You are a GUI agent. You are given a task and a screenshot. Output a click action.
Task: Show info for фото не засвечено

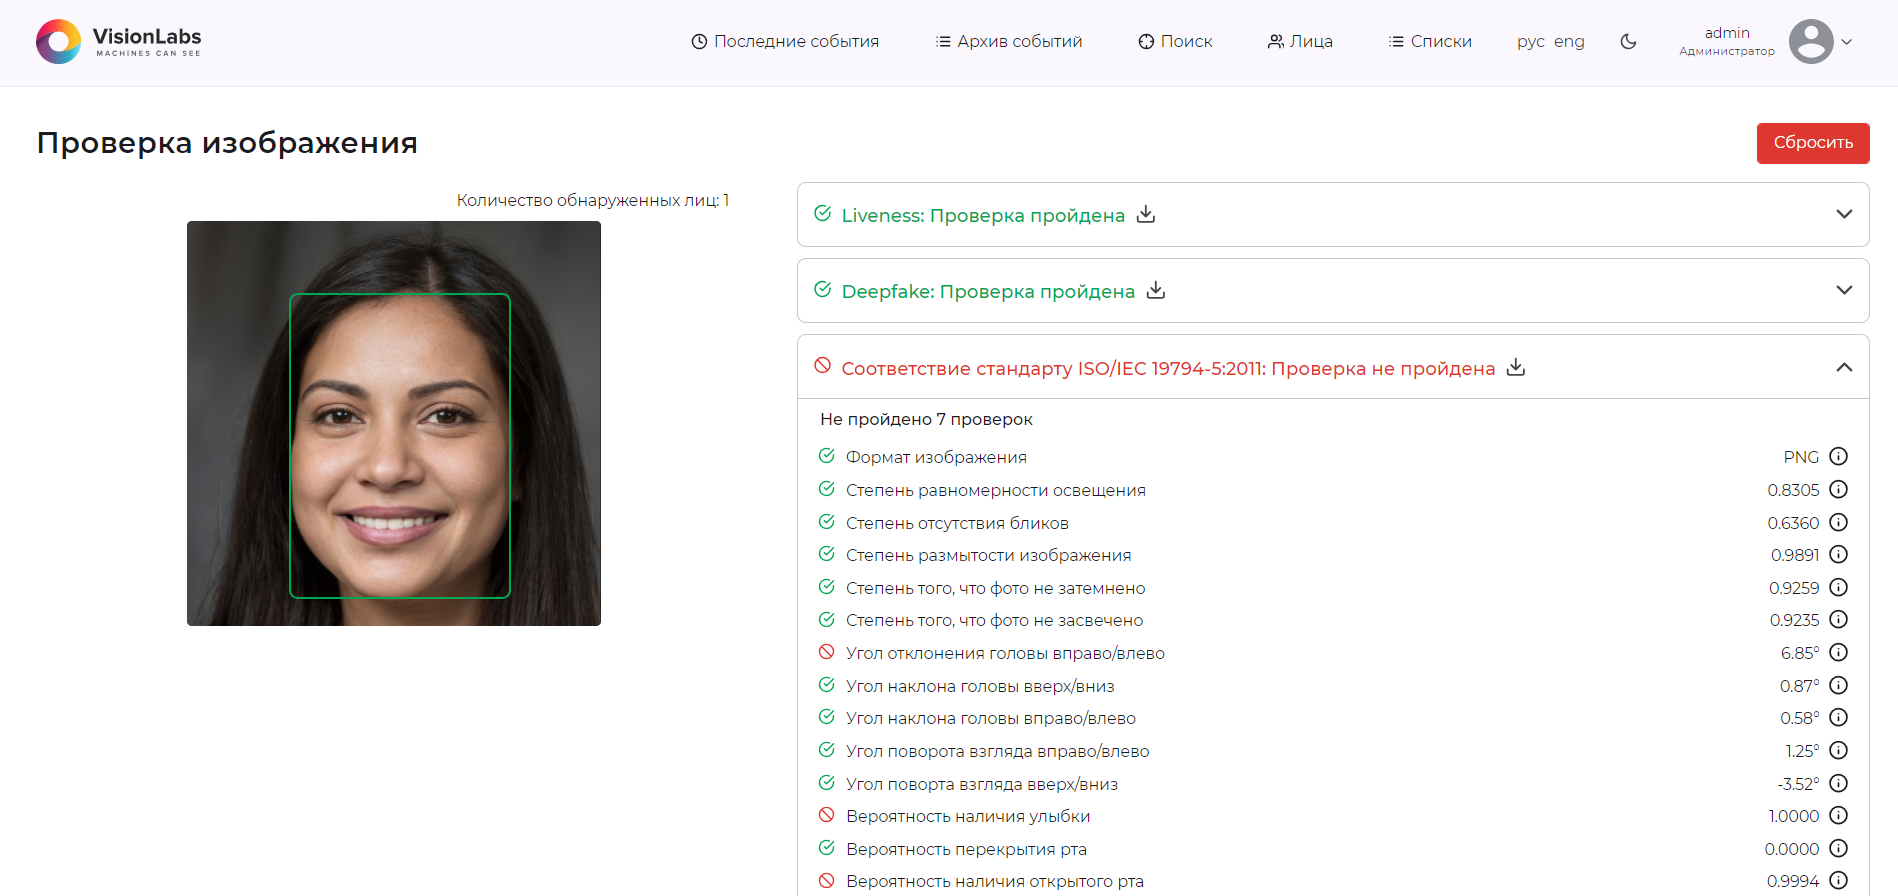[1838, 620]
